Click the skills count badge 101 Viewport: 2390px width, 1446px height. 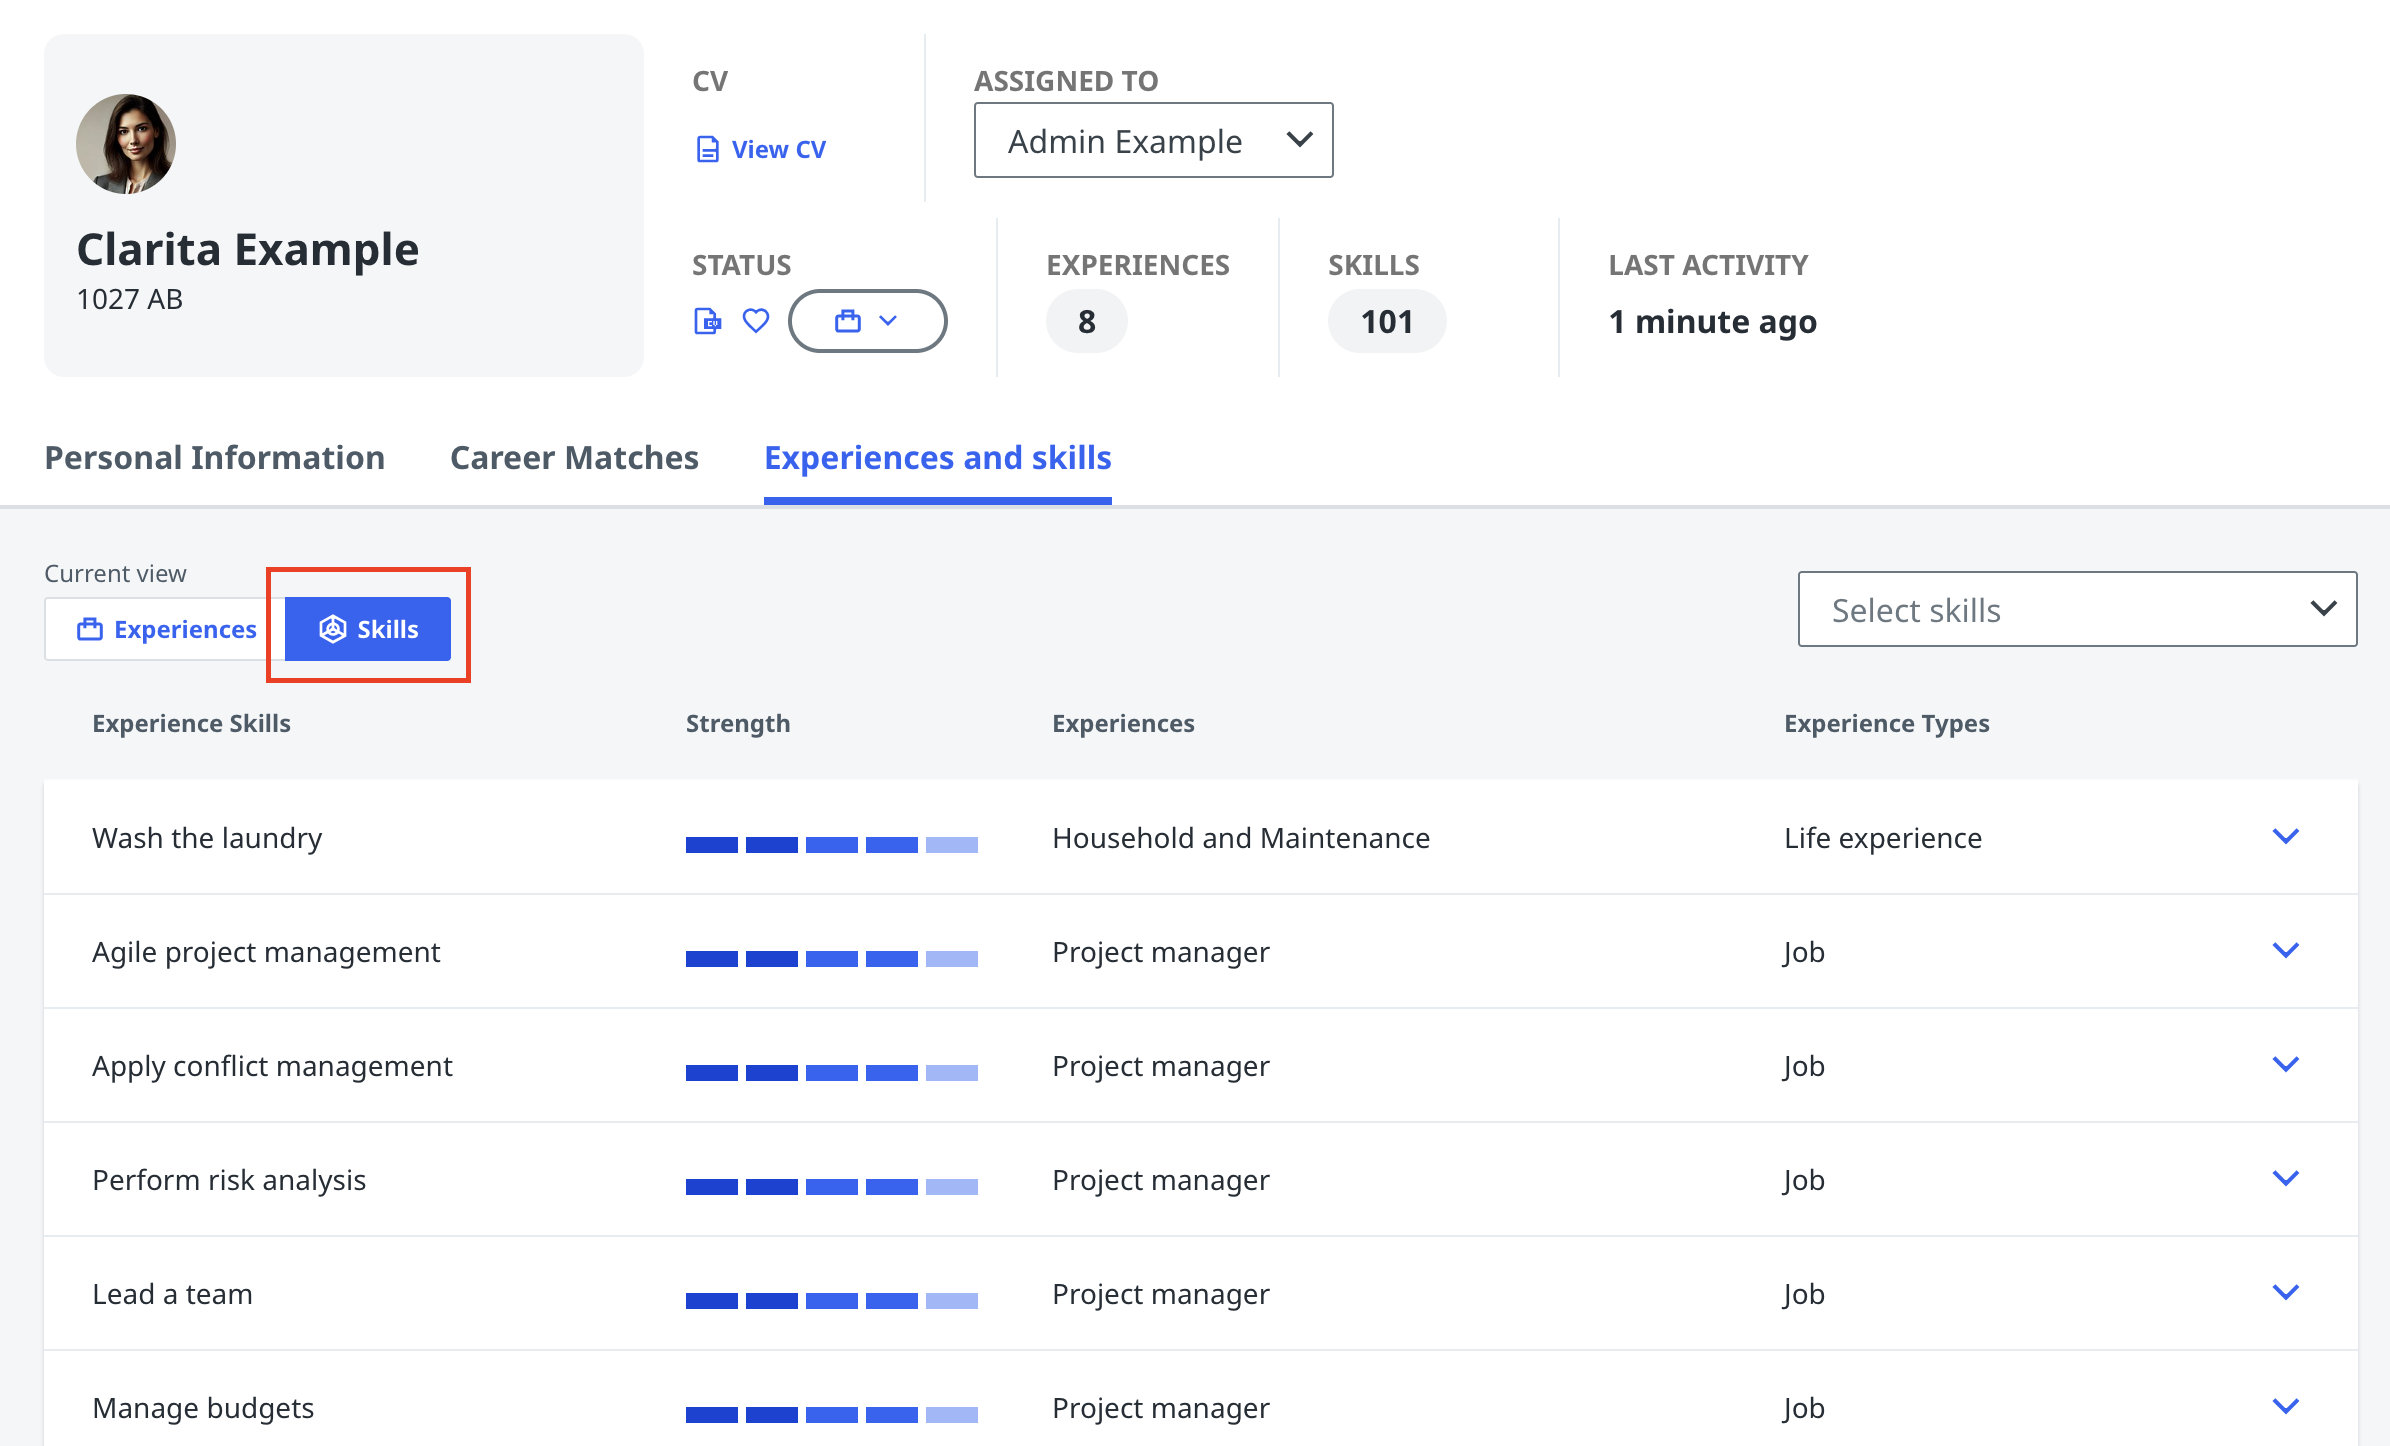point(1386,322)
